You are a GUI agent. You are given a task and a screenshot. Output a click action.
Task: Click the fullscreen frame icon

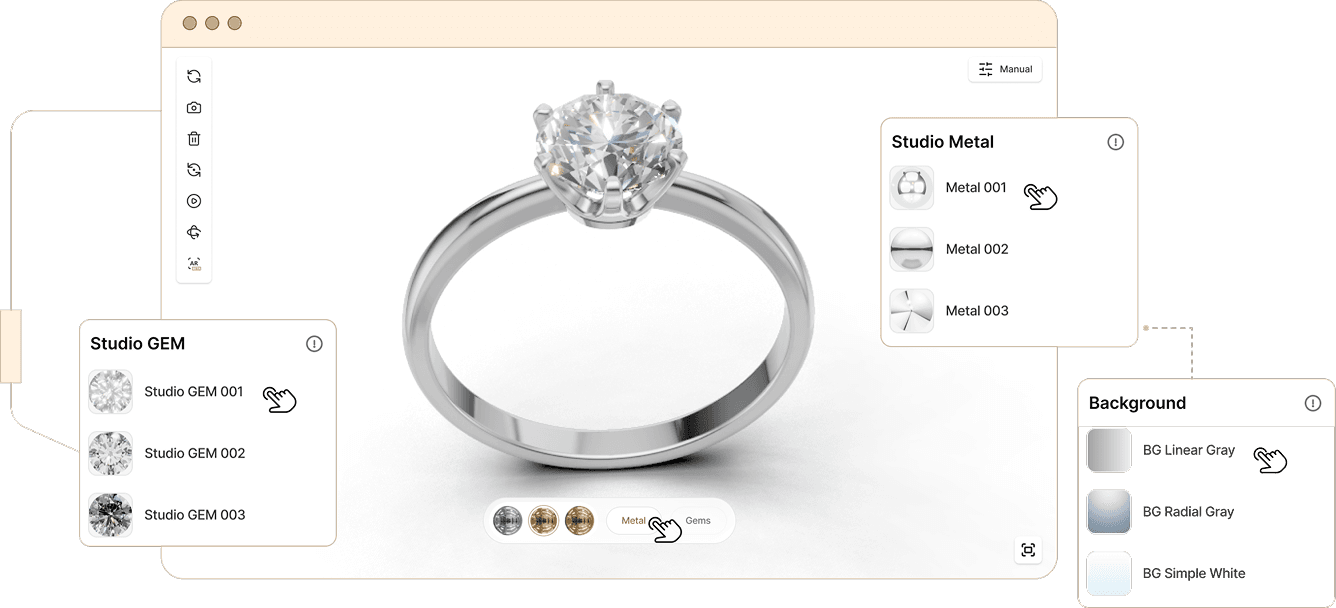[1027, 550]
